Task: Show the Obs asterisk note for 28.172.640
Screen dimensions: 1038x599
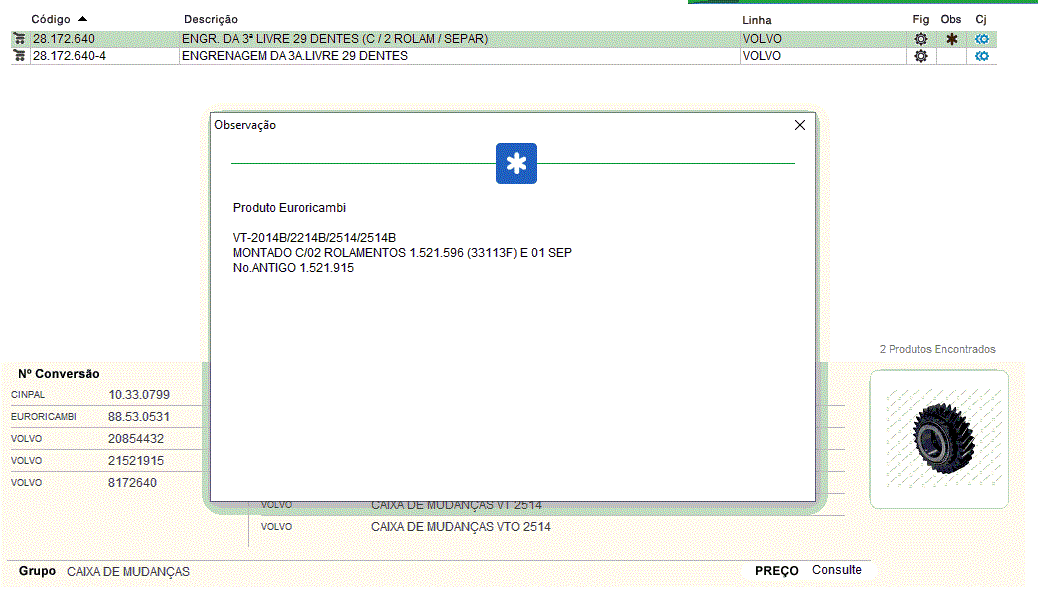Action: point(951,39)
